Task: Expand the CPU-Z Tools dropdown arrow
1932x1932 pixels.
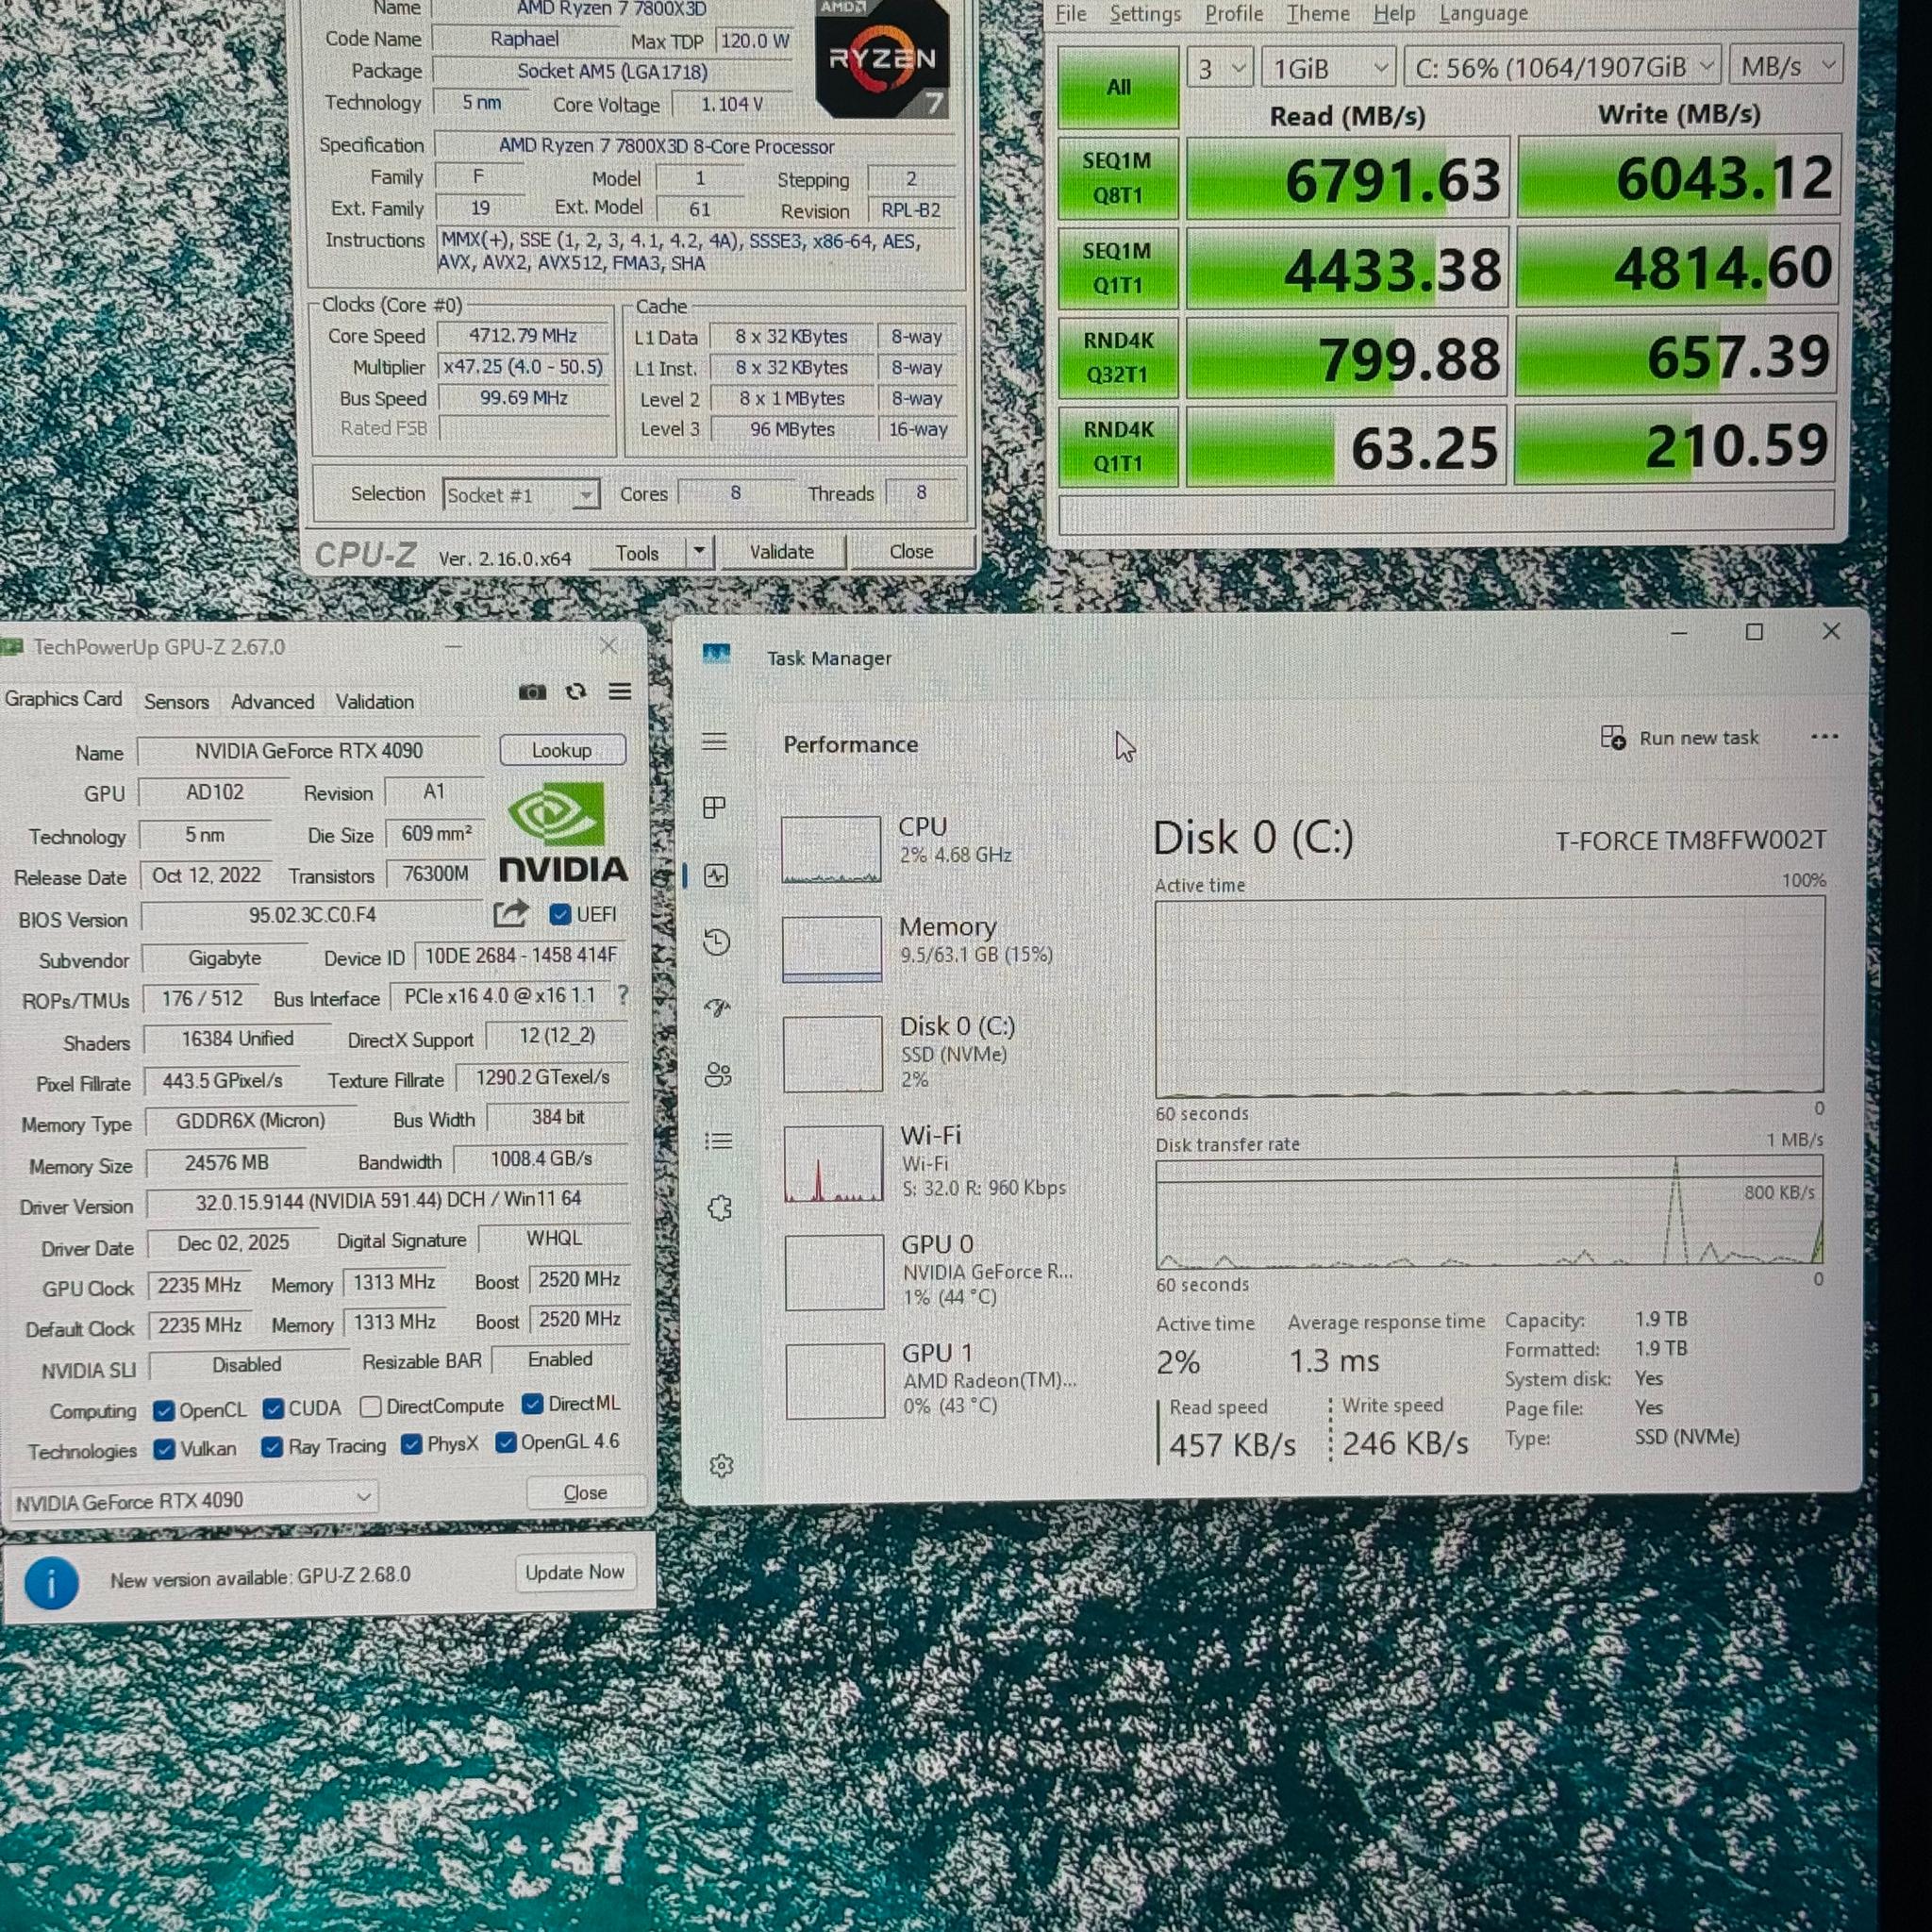Action: pos(699,551)
